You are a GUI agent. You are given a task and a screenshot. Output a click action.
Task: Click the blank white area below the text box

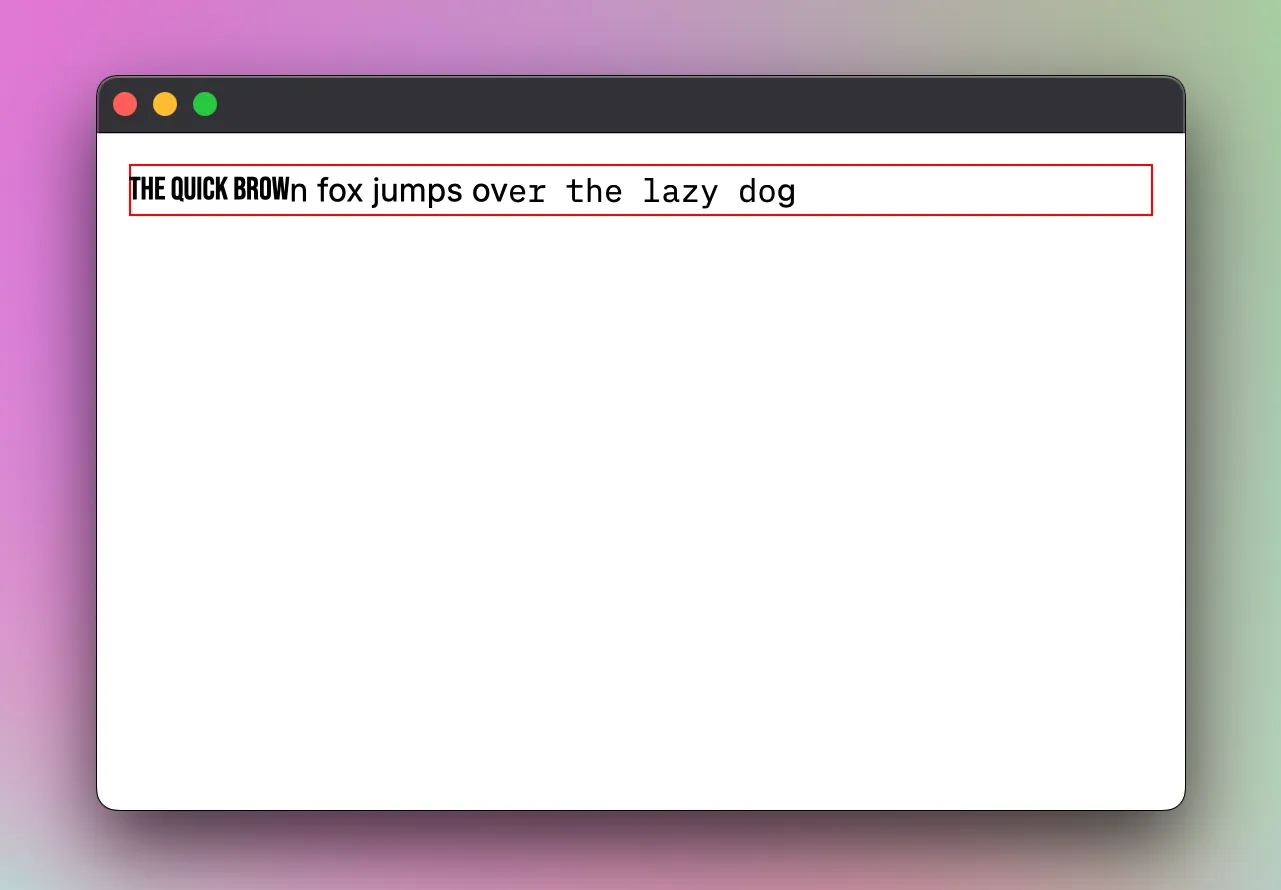pyautogui.click(x=640, y=500)
